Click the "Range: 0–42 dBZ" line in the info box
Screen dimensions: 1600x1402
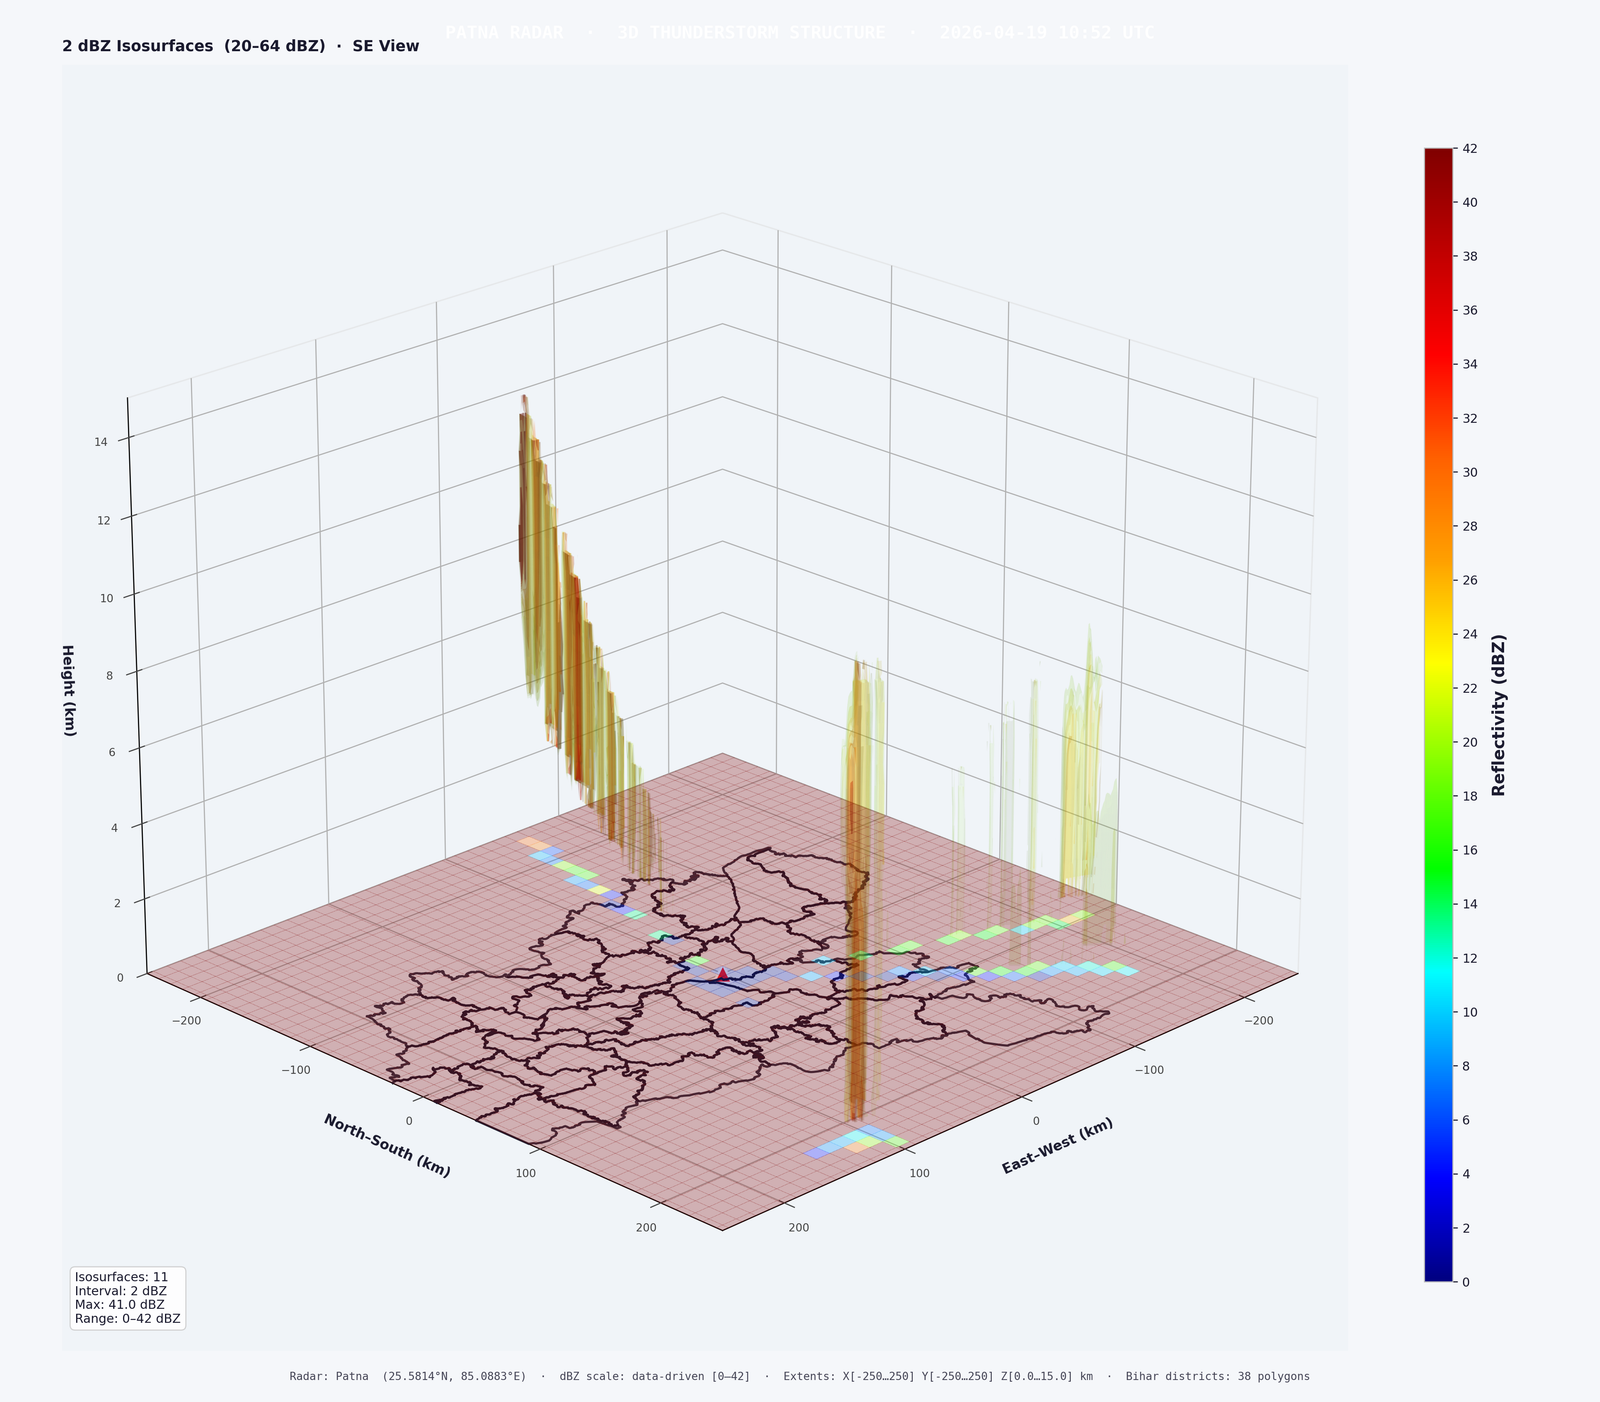coord(128,1319)
